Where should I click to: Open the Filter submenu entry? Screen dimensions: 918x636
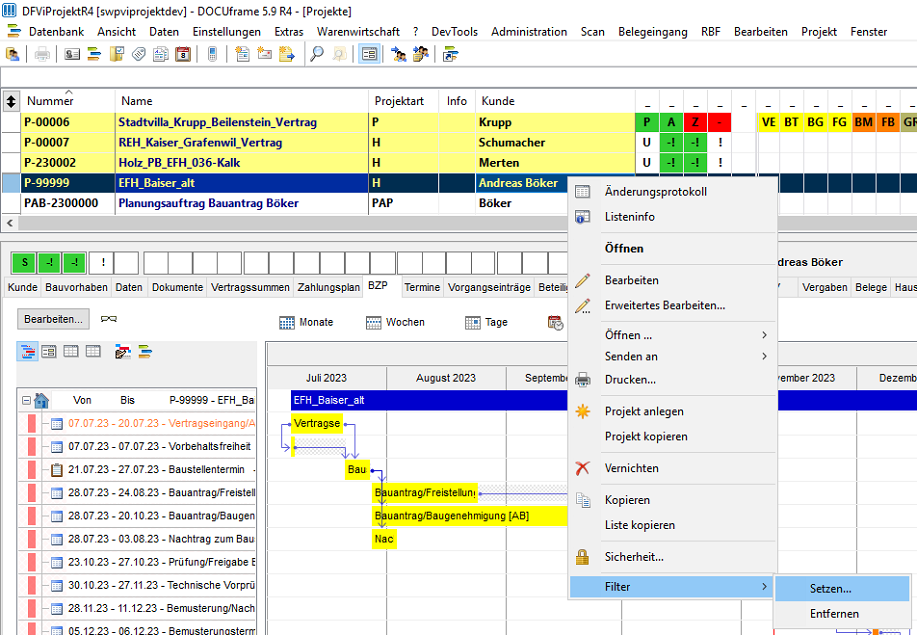[x=672, y=587]
